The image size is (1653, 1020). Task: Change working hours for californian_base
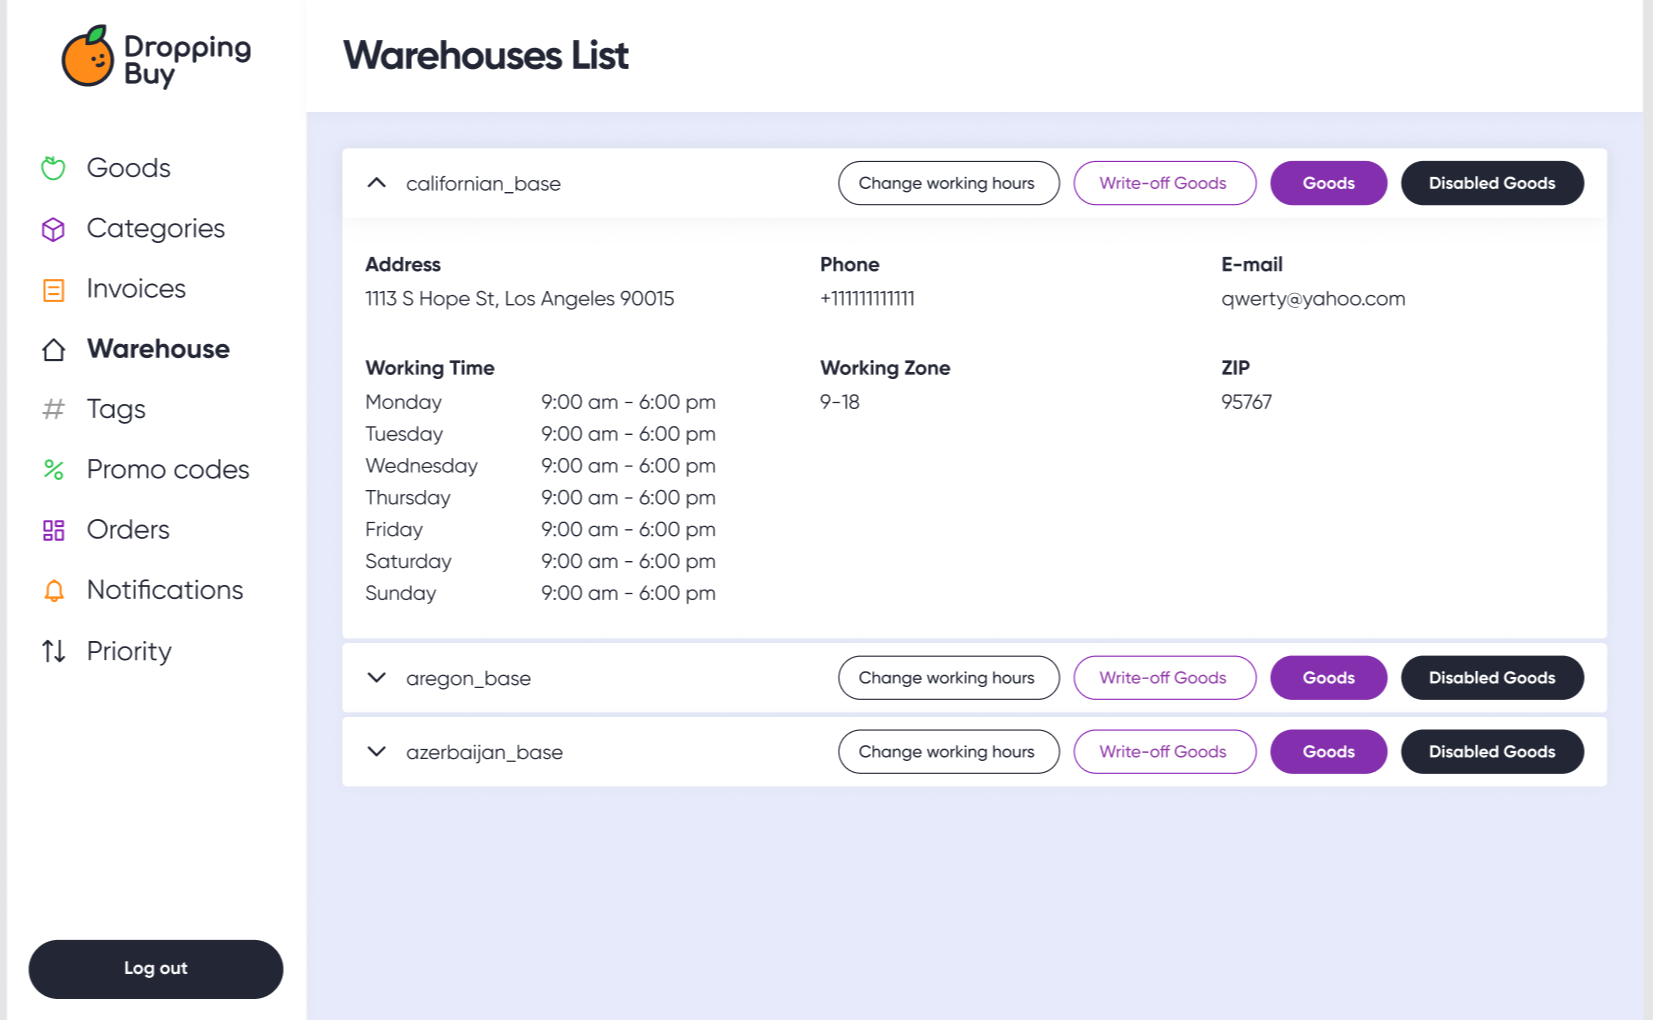pyautogui.click(x=948, y=183)
